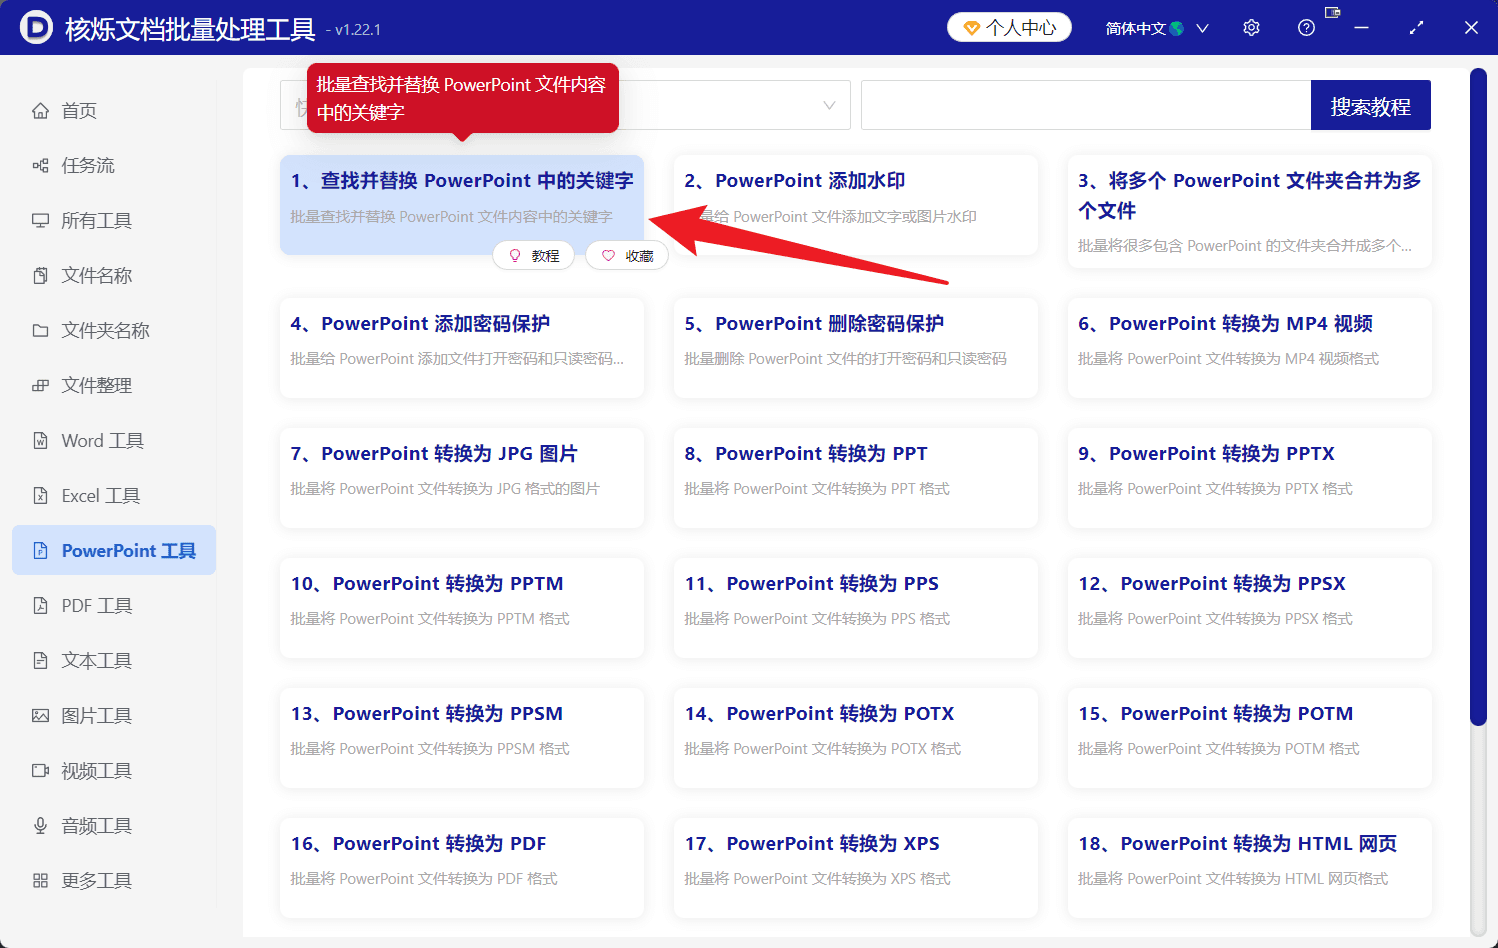The width and height of the screenshot is (1498, 948).
Task: Open tool 7 PowerPoint 转换为 JPG 图片
Action: (x=462, y=478)
